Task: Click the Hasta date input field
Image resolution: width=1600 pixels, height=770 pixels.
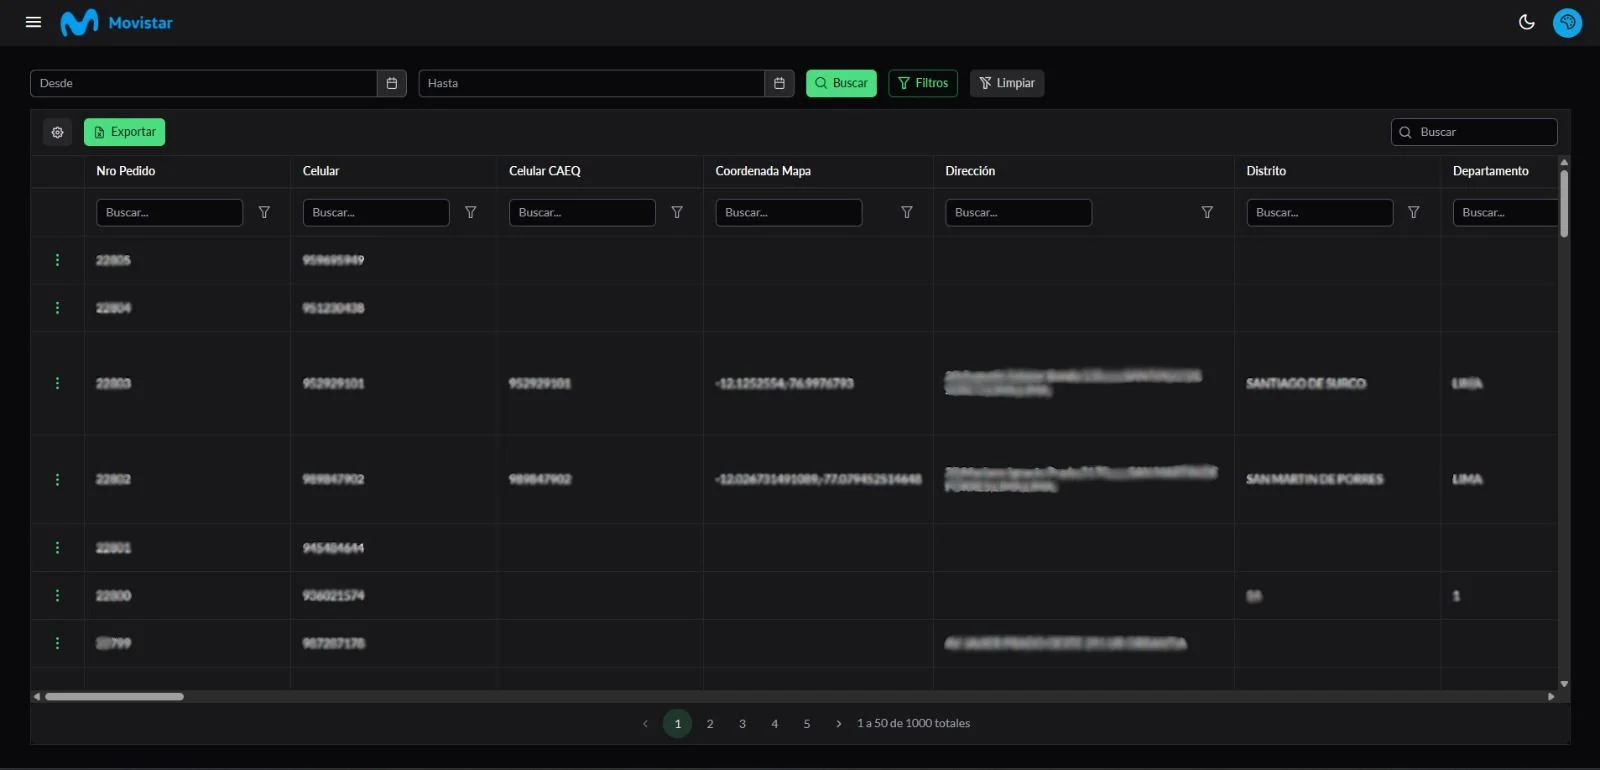Action: pos(592,83)
